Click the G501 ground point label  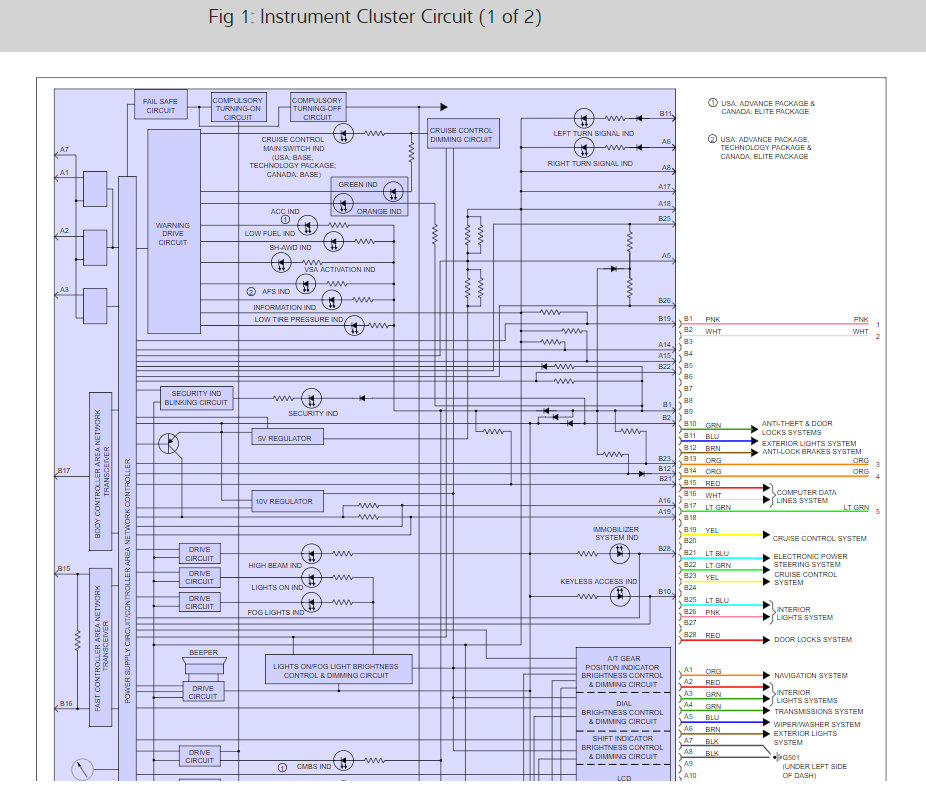point(791,757)
